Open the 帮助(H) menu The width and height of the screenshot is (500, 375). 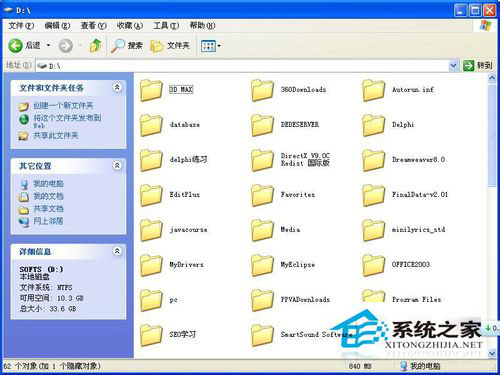202,25
